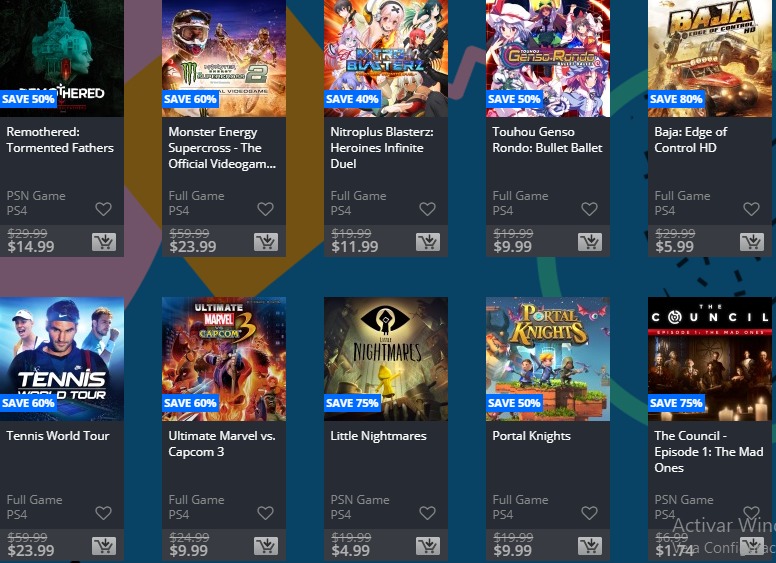Open The Council - Episode 1 title link
The width and height of the screenshot is (776, 563).
(x=709, y=452)
